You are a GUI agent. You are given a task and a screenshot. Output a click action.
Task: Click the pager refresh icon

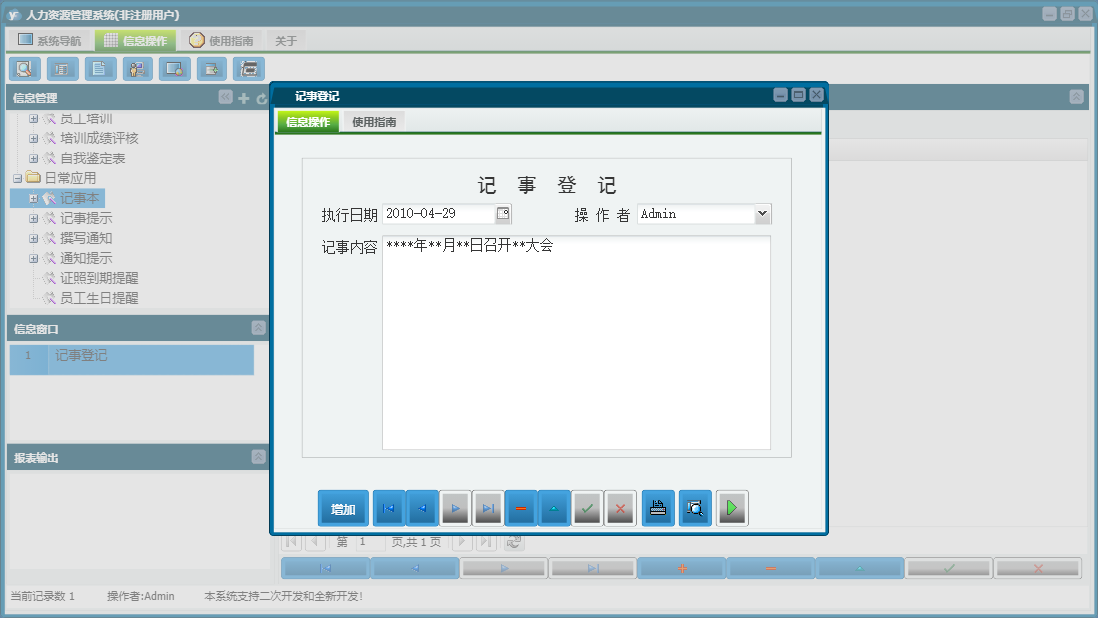pyautogui.click(x=513, y=542)
